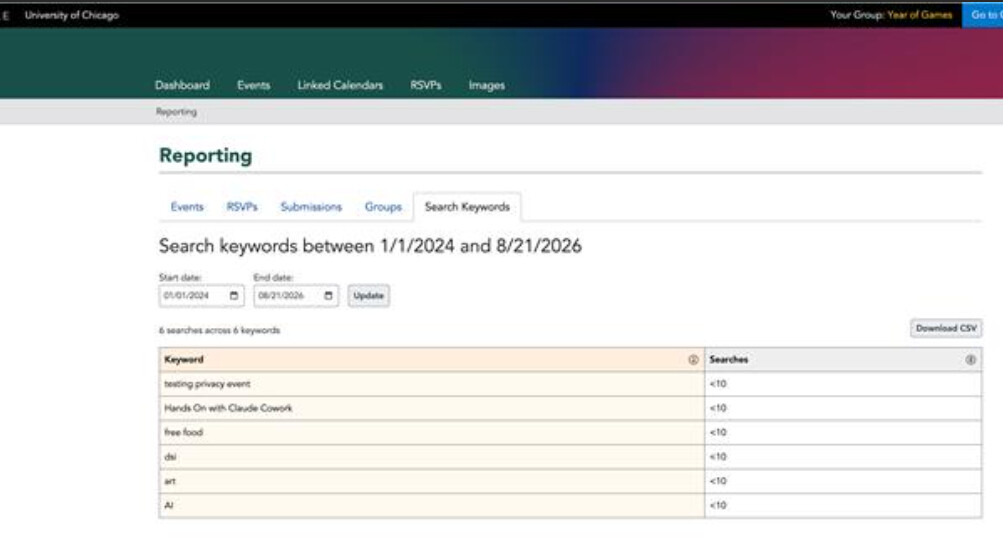Select the 'art' keyword cell
1003x541 pixels.
point(432,481)
